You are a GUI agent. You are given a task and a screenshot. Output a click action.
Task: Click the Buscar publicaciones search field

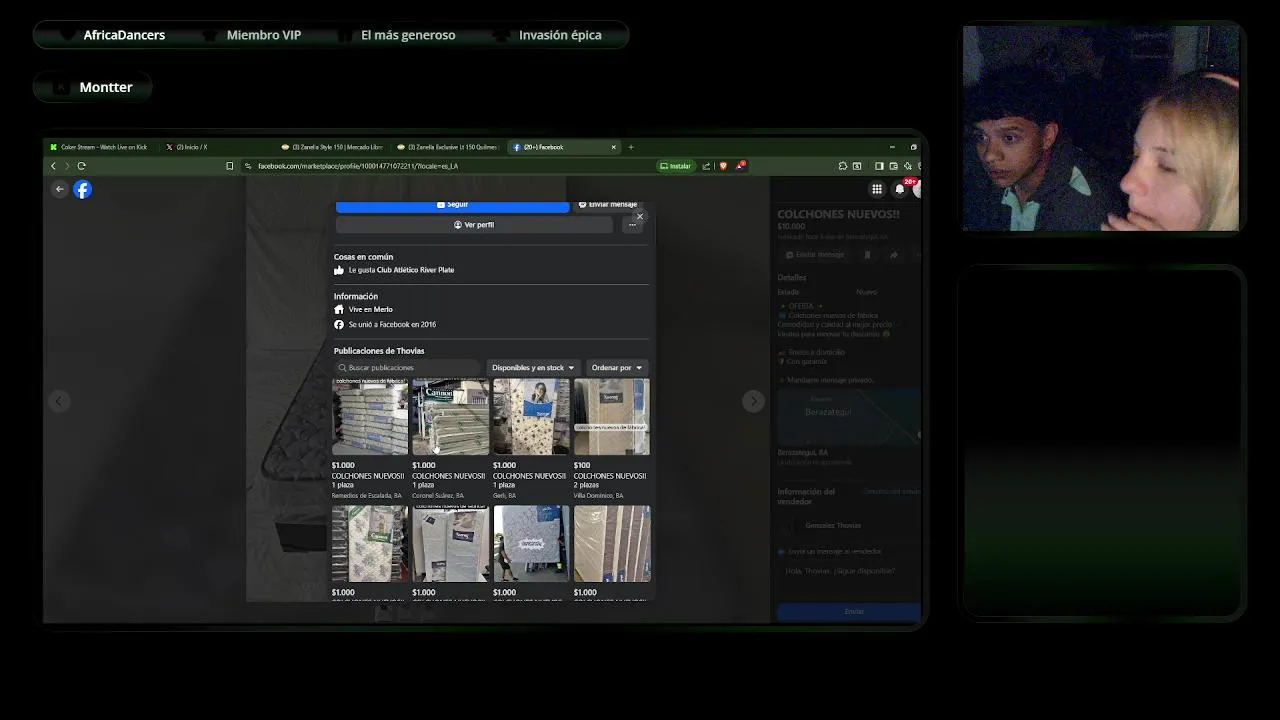click(408, 368)
